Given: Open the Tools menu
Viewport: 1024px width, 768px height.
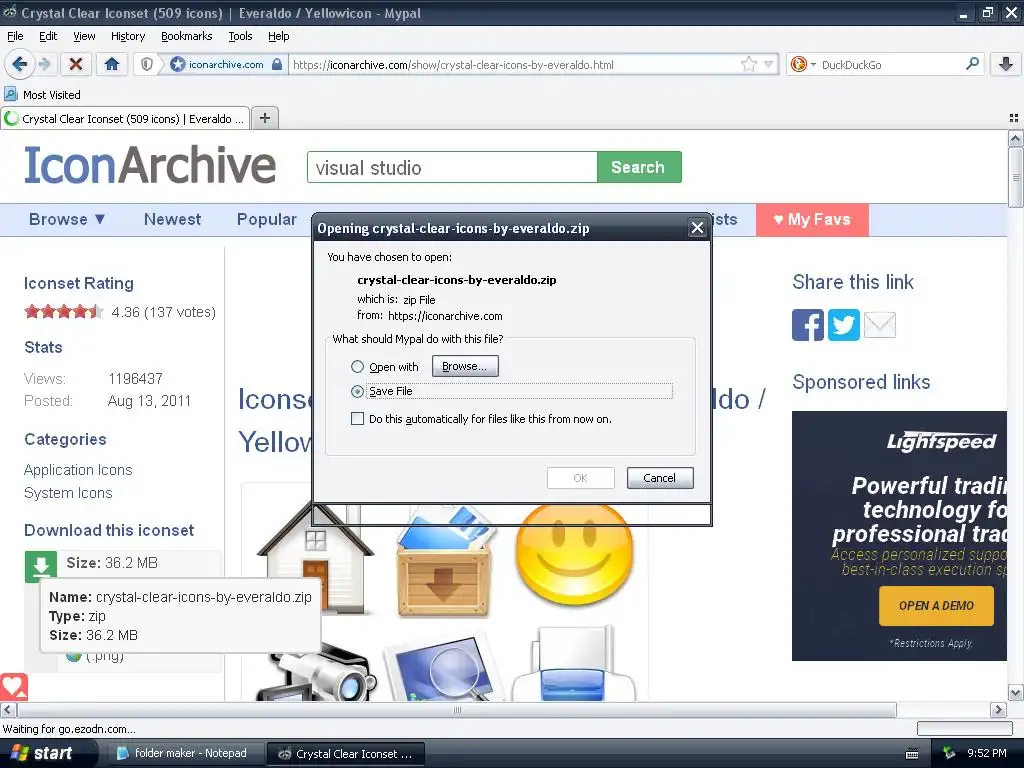Looking at the screenshot, I should point(240,36).
